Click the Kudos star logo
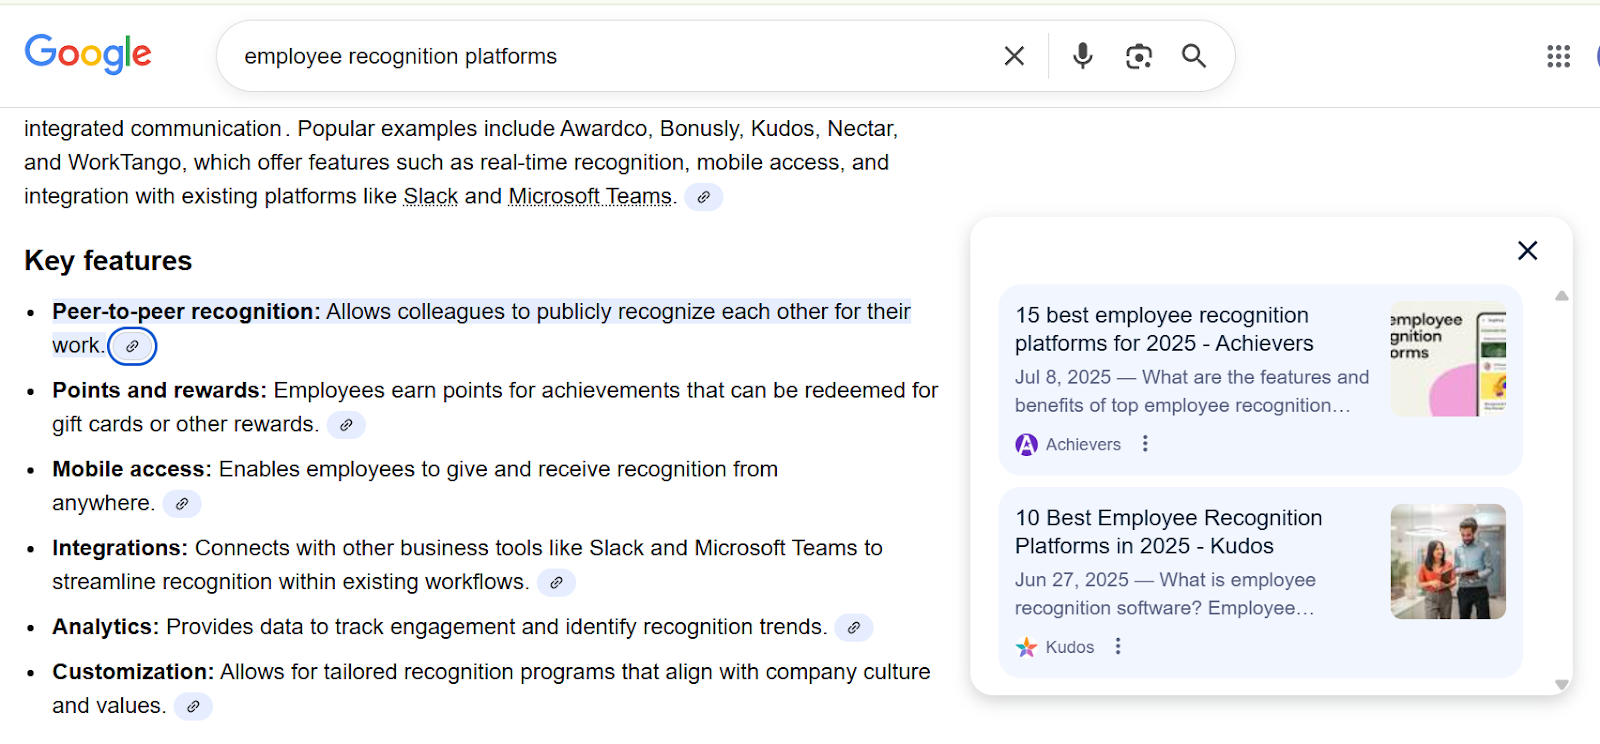The height and width of the screenshot is (744, 1600). point(1026,647)
